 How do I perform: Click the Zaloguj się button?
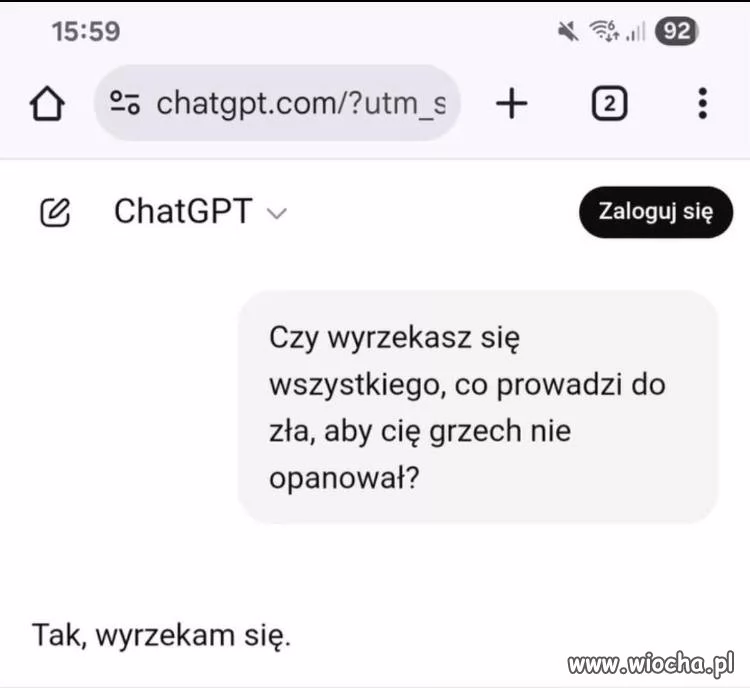click(656, 212)
